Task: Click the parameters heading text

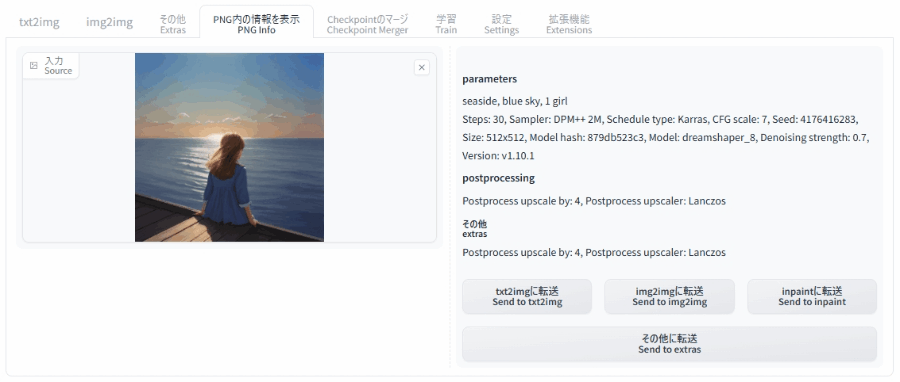Action: pyautogui.click(x=490, y=79)
